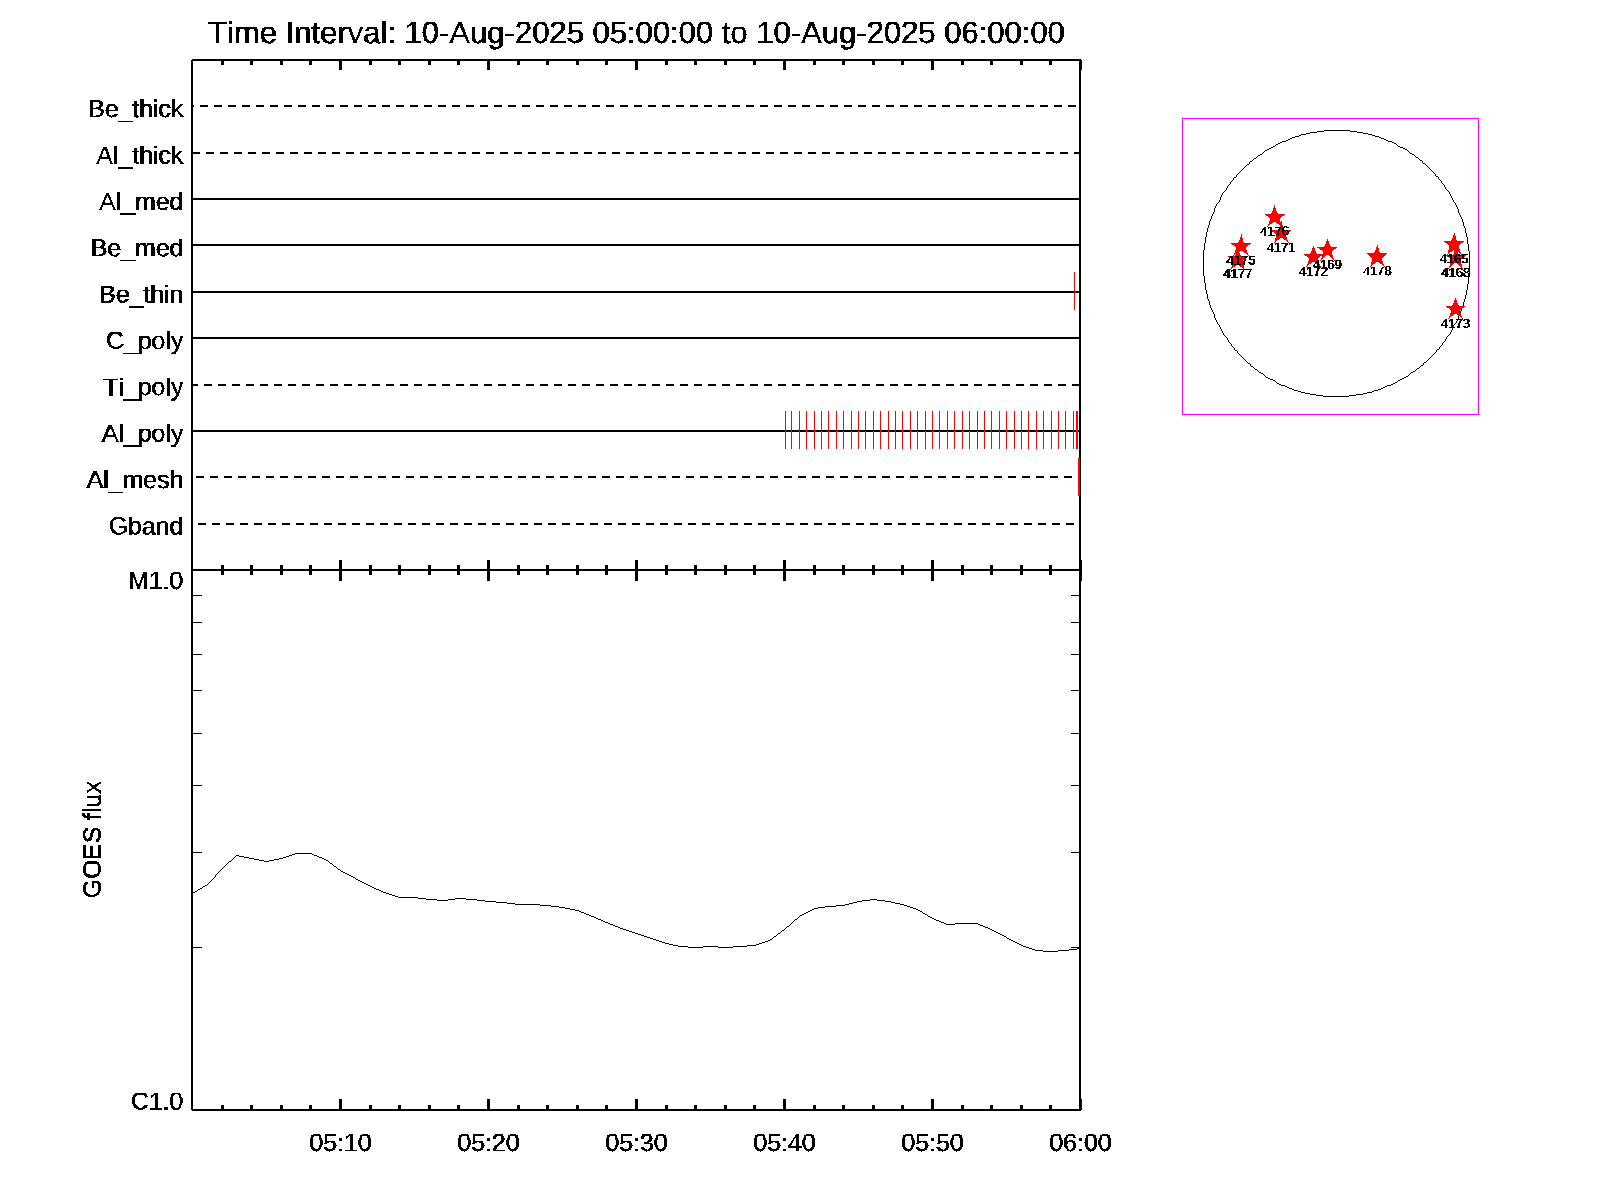Click the star marker left of 4169
This screenshot has width=1600, height=1200.
point(1313,257)
